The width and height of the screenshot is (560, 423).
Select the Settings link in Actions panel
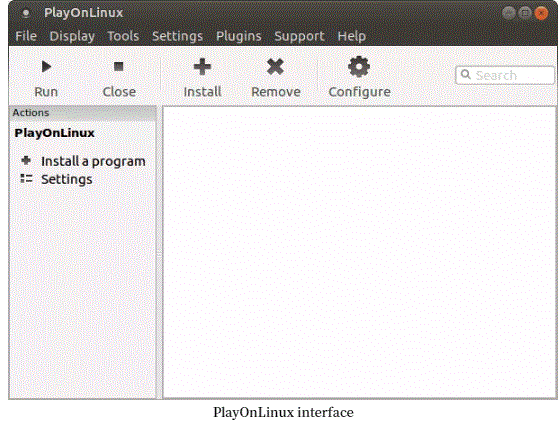[67, 179]
